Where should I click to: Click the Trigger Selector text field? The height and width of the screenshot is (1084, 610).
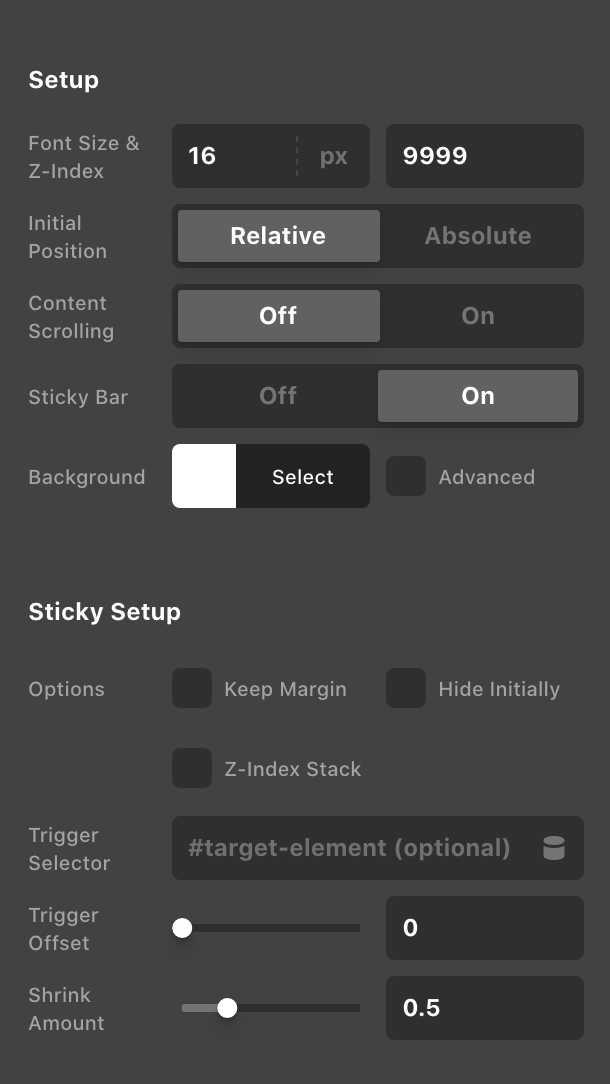[350, 848]
